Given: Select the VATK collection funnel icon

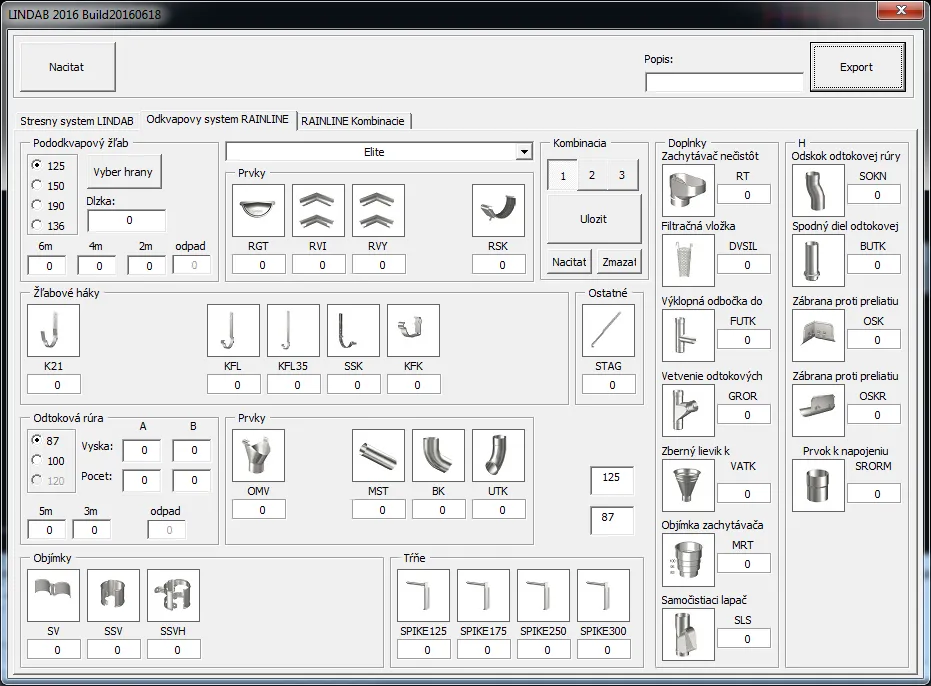Looking at the screenshot, I should click(688, 485).
